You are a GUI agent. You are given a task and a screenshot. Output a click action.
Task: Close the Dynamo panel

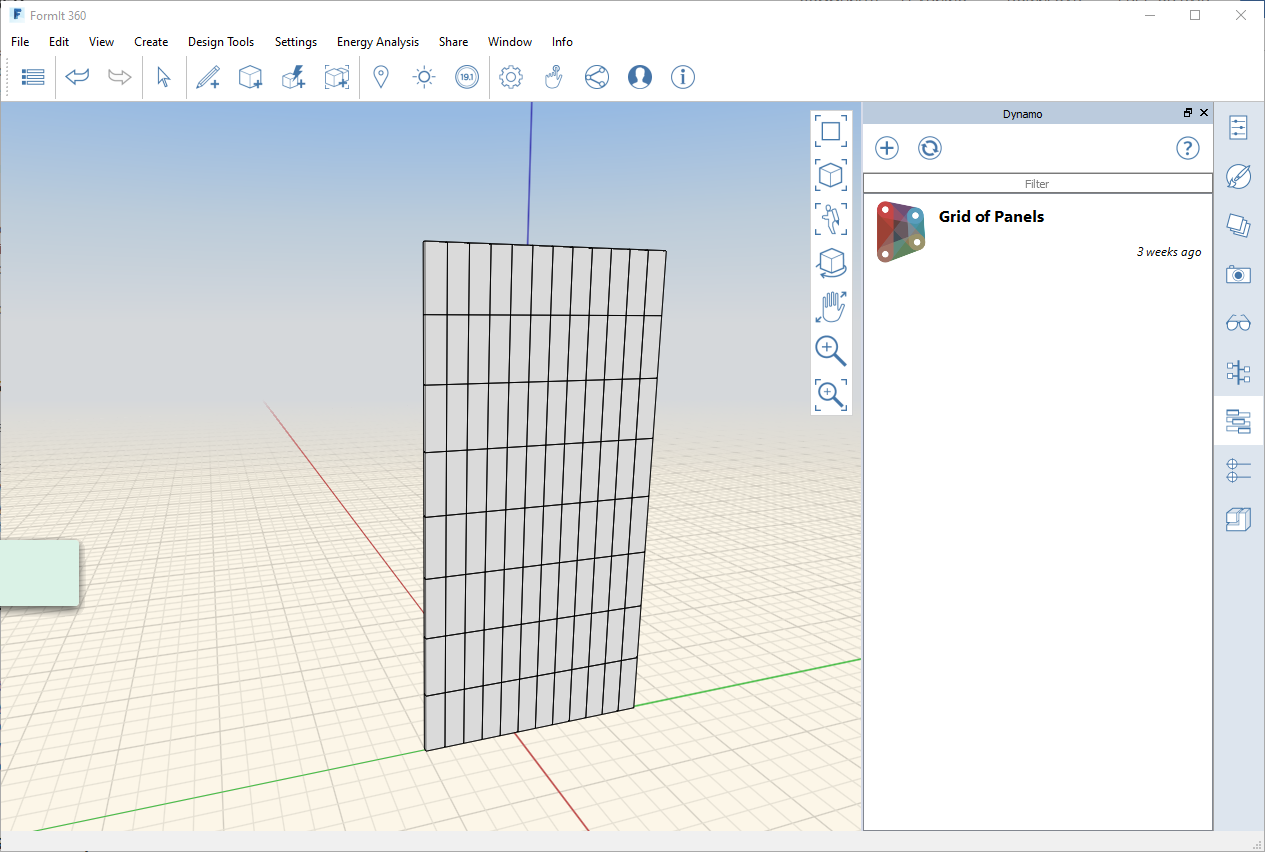pyautogui.click(x=1204, y=113)
